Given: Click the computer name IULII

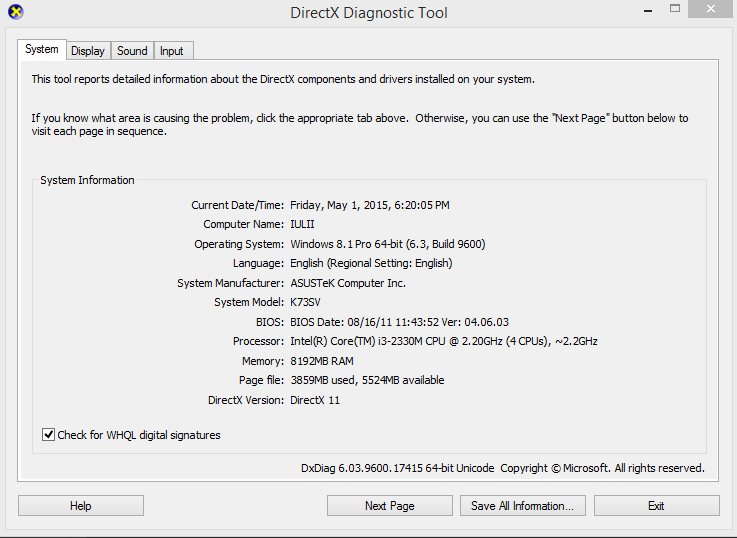Looking at the screenshot, I should 302,224.
